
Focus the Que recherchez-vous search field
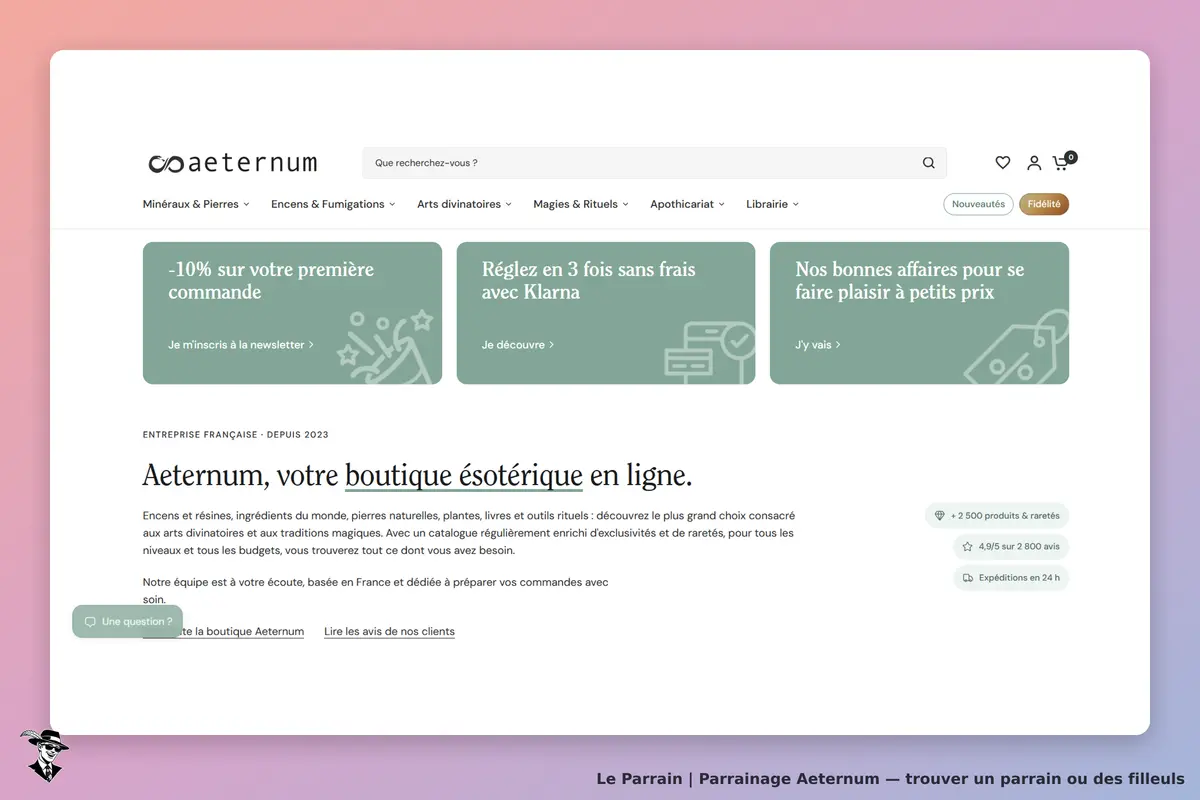[654, 163]
